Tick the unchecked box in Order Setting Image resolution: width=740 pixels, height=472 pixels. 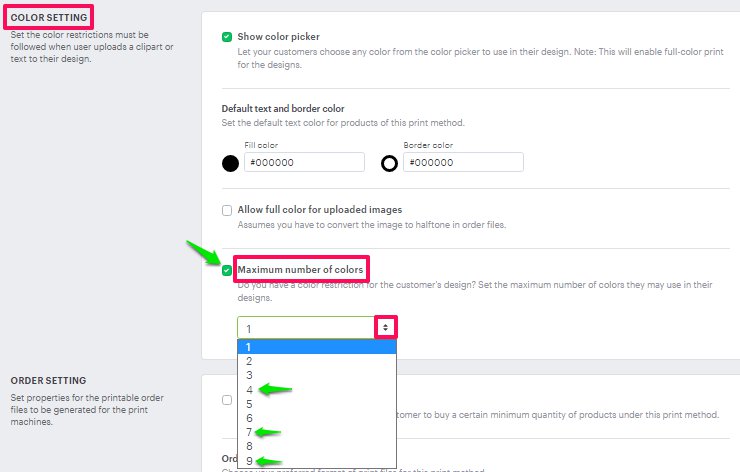click(x=227, y=400)
